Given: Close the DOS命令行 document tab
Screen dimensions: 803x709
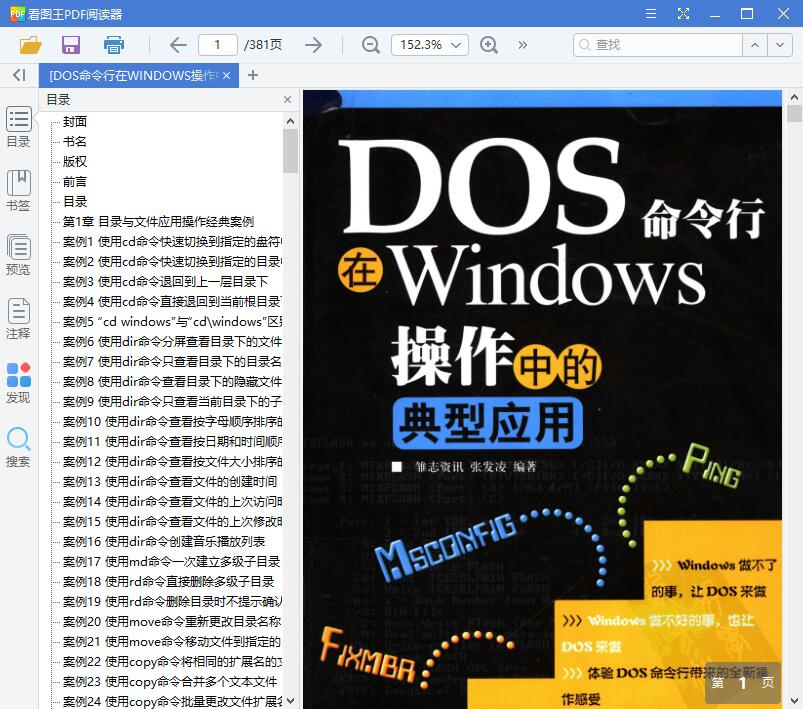Looking at the screenshot, I should pos(226,76).
